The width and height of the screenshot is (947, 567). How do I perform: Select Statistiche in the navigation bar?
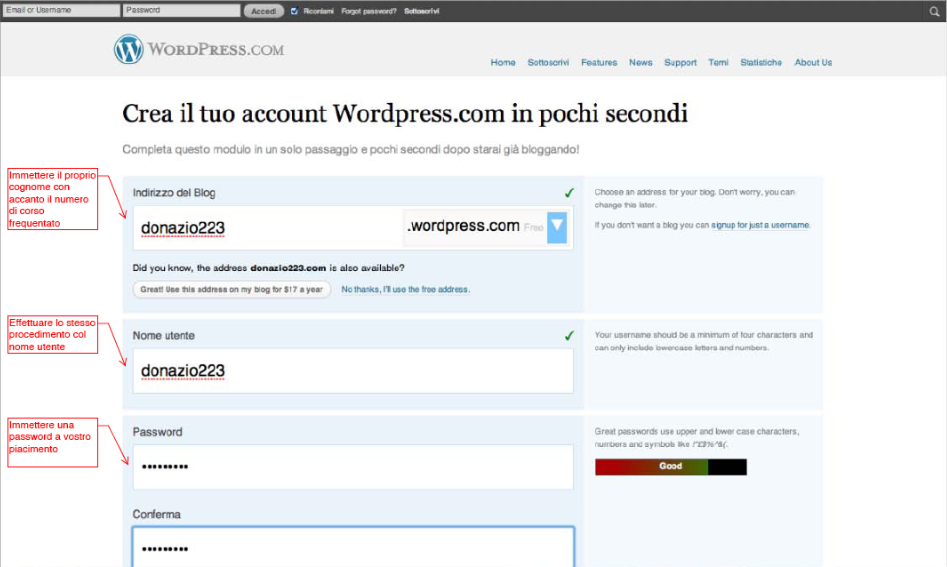point(761,62)
